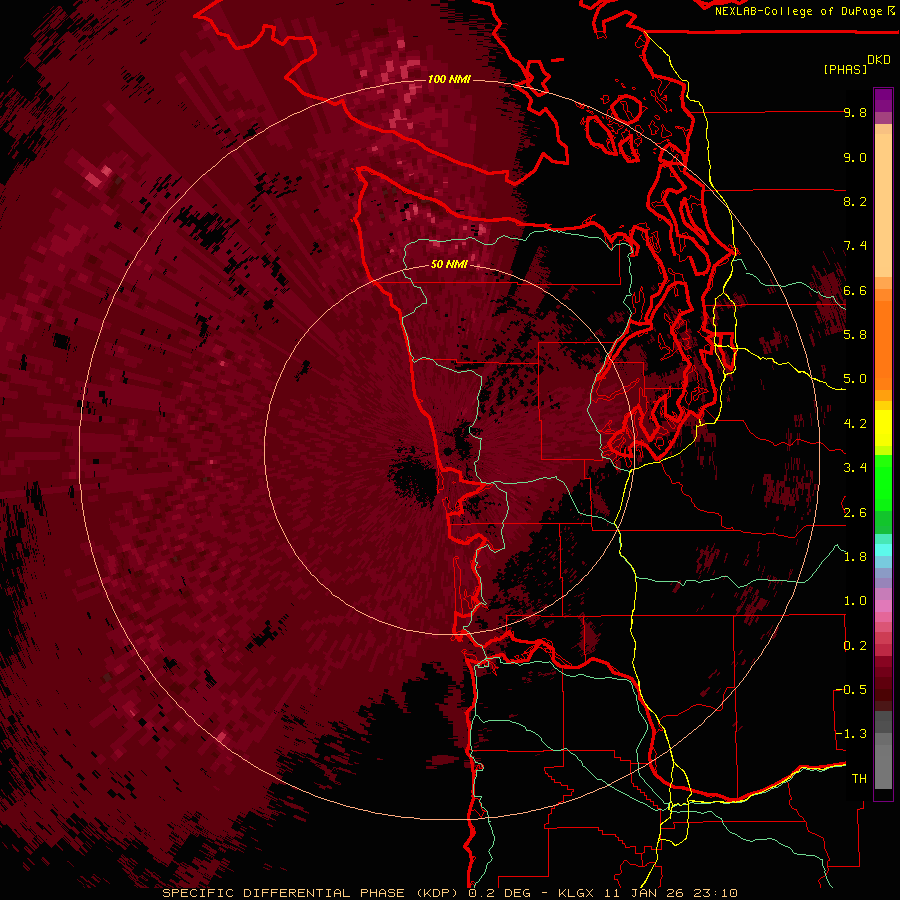Select the 6.6 scale value
Image resolution: width=900 pixels, height=900 pixels.
[x=855, y=290]
